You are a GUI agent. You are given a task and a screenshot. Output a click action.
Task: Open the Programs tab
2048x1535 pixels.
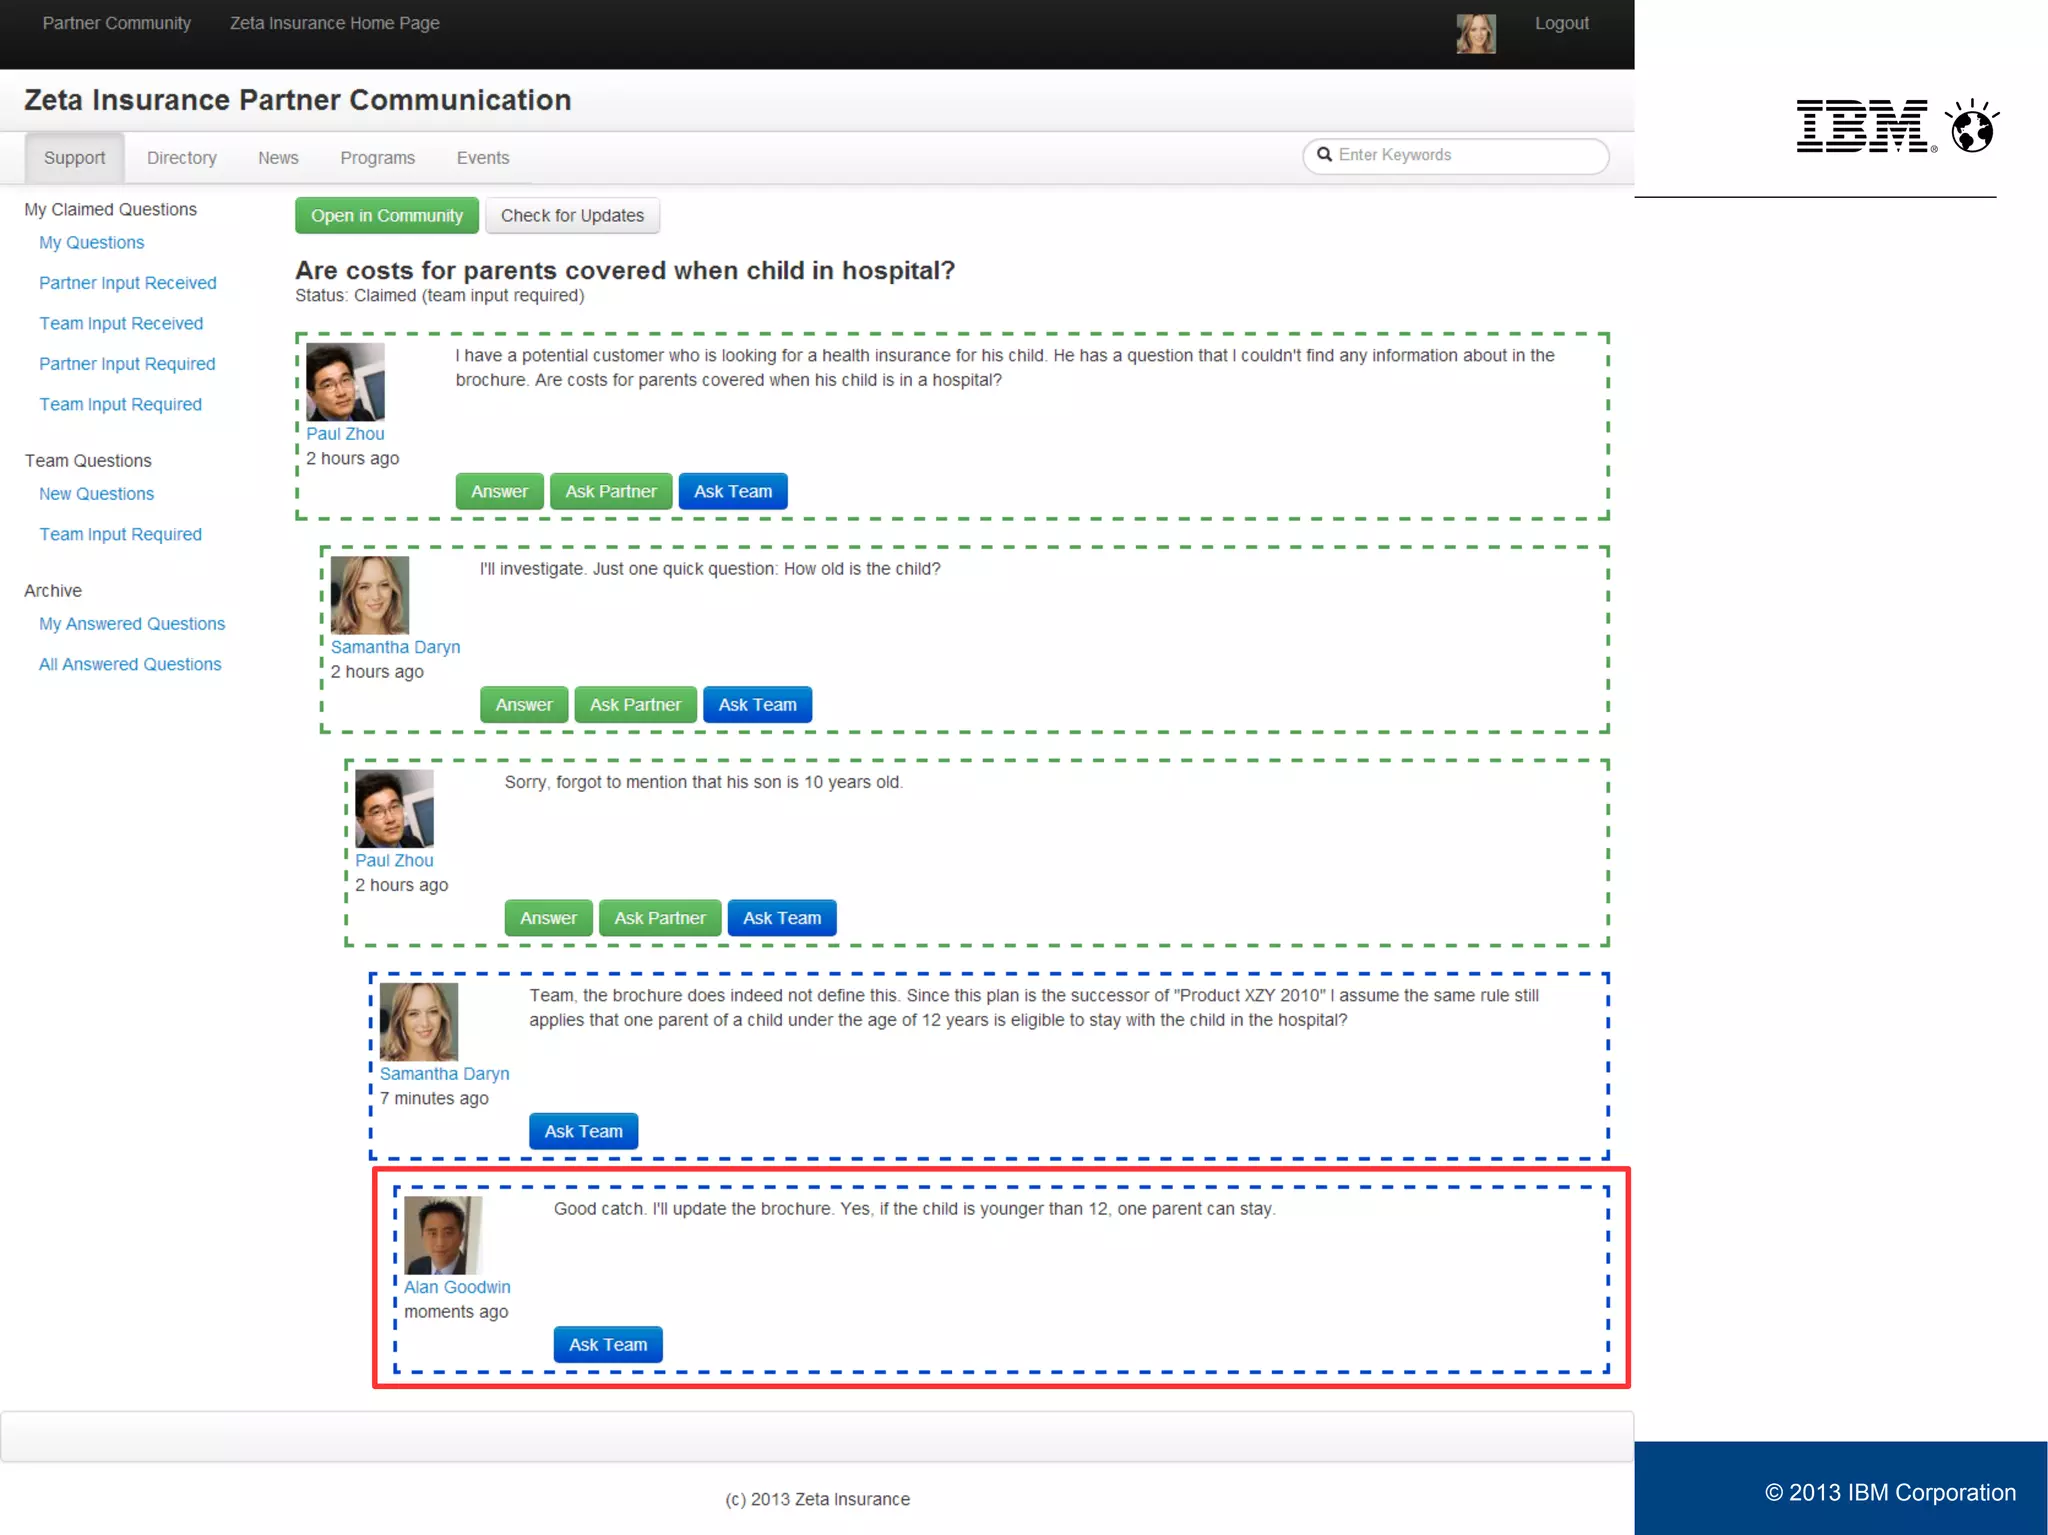pos(377,158)
